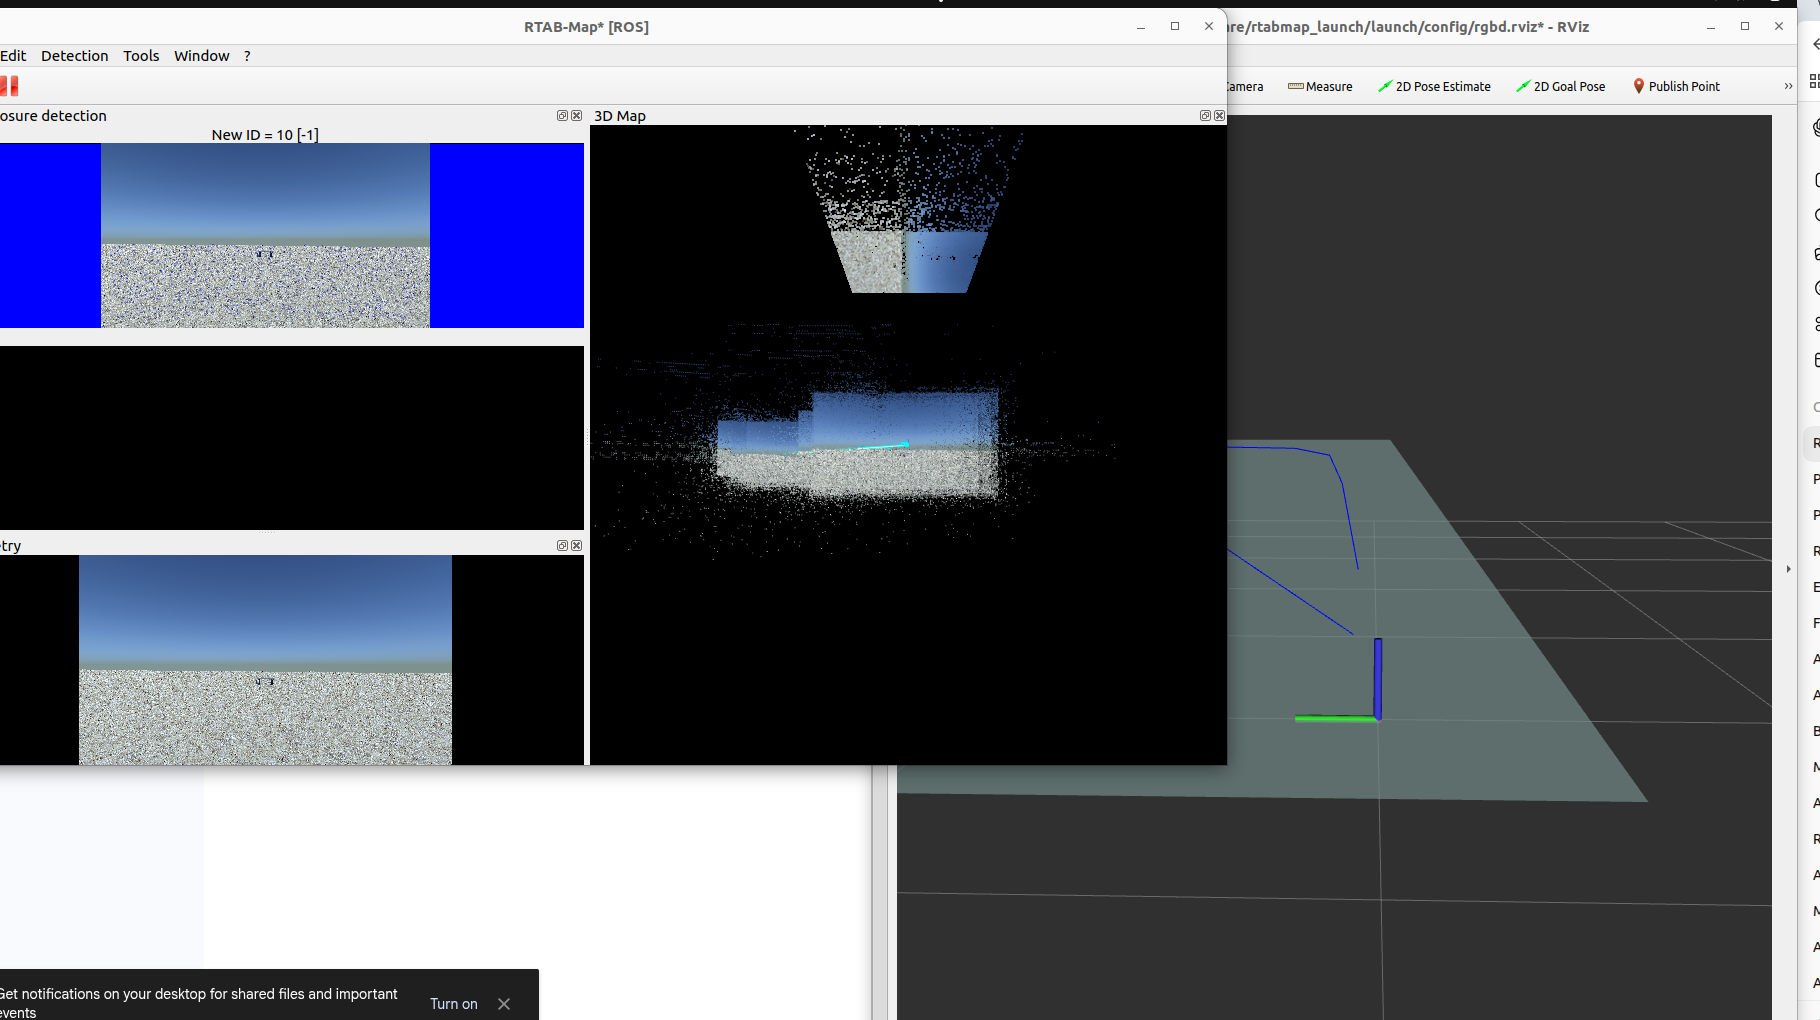Float the loop closure detection panel
Image resolution: width=1820 pixels, height=1020 pixels.
point(562,116)
